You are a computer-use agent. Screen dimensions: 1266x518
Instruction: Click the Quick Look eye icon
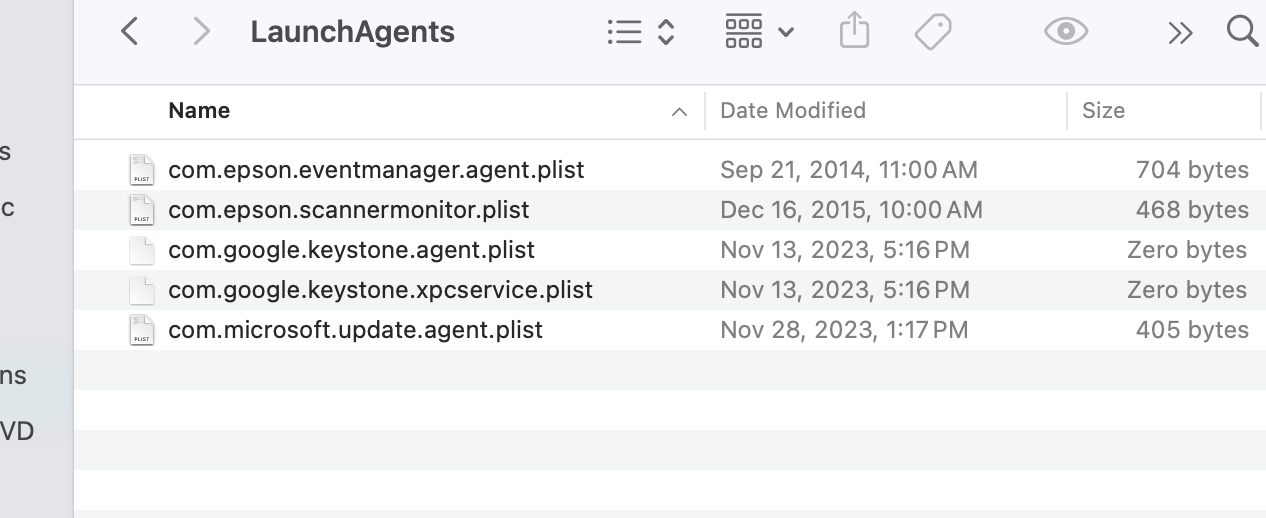click(x=1065, y=32)
